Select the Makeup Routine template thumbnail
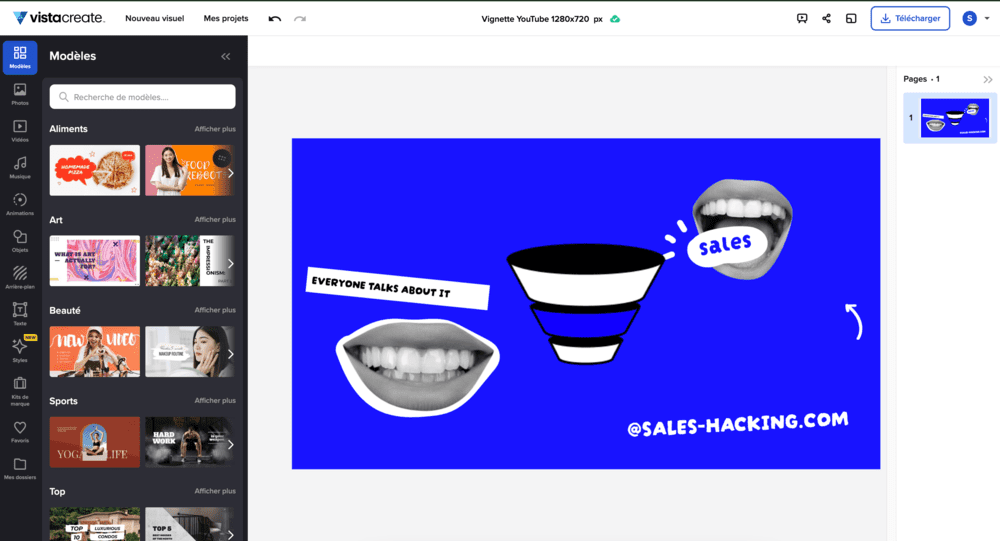This screenshot has height=541, width=1000. (x=189, y=352)
